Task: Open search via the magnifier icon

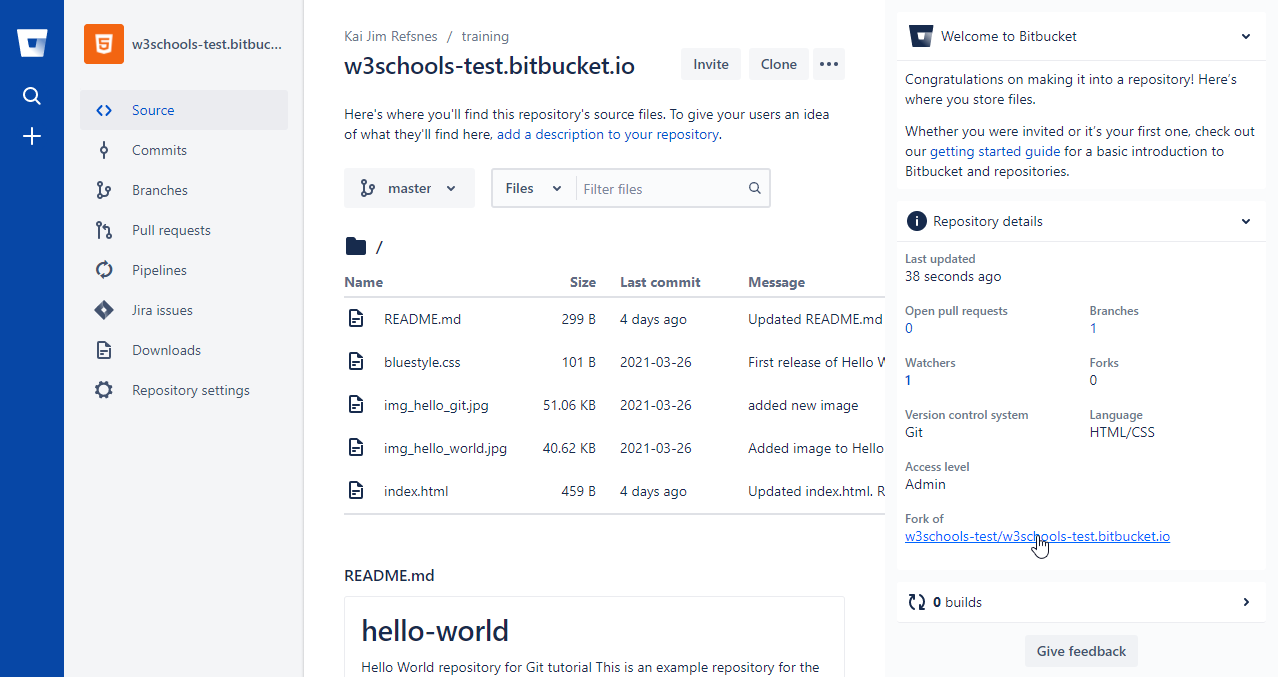Action: tap(32, 96)
